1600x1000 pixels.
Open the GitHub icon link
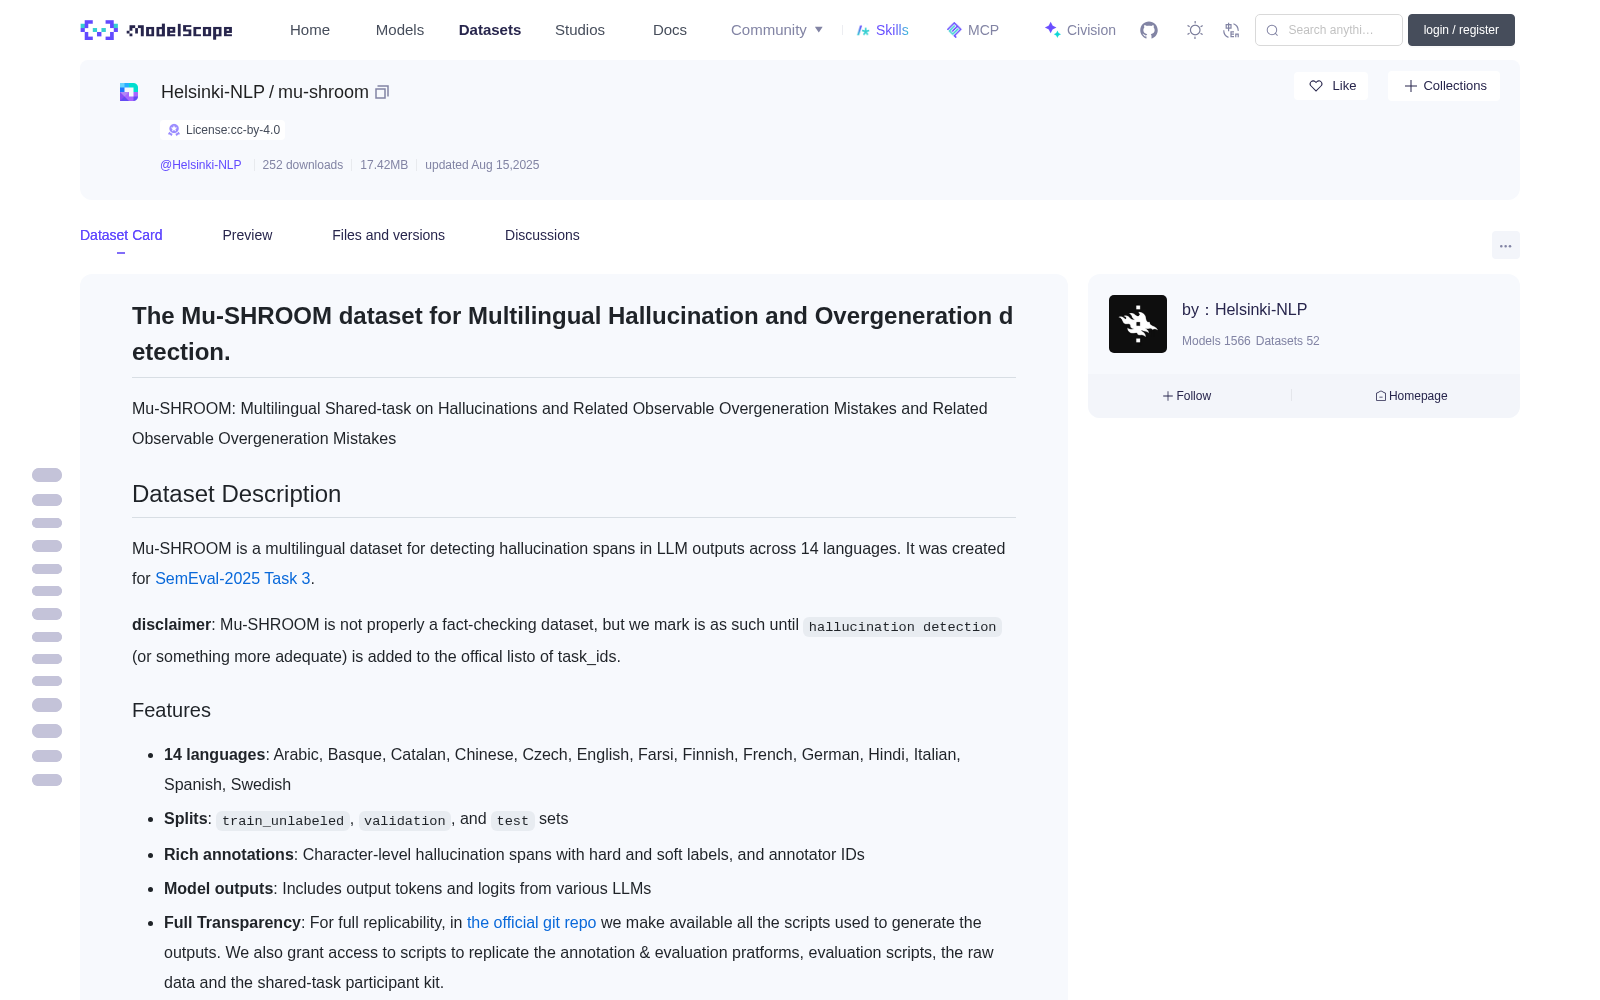click(x=1149, y=30)
